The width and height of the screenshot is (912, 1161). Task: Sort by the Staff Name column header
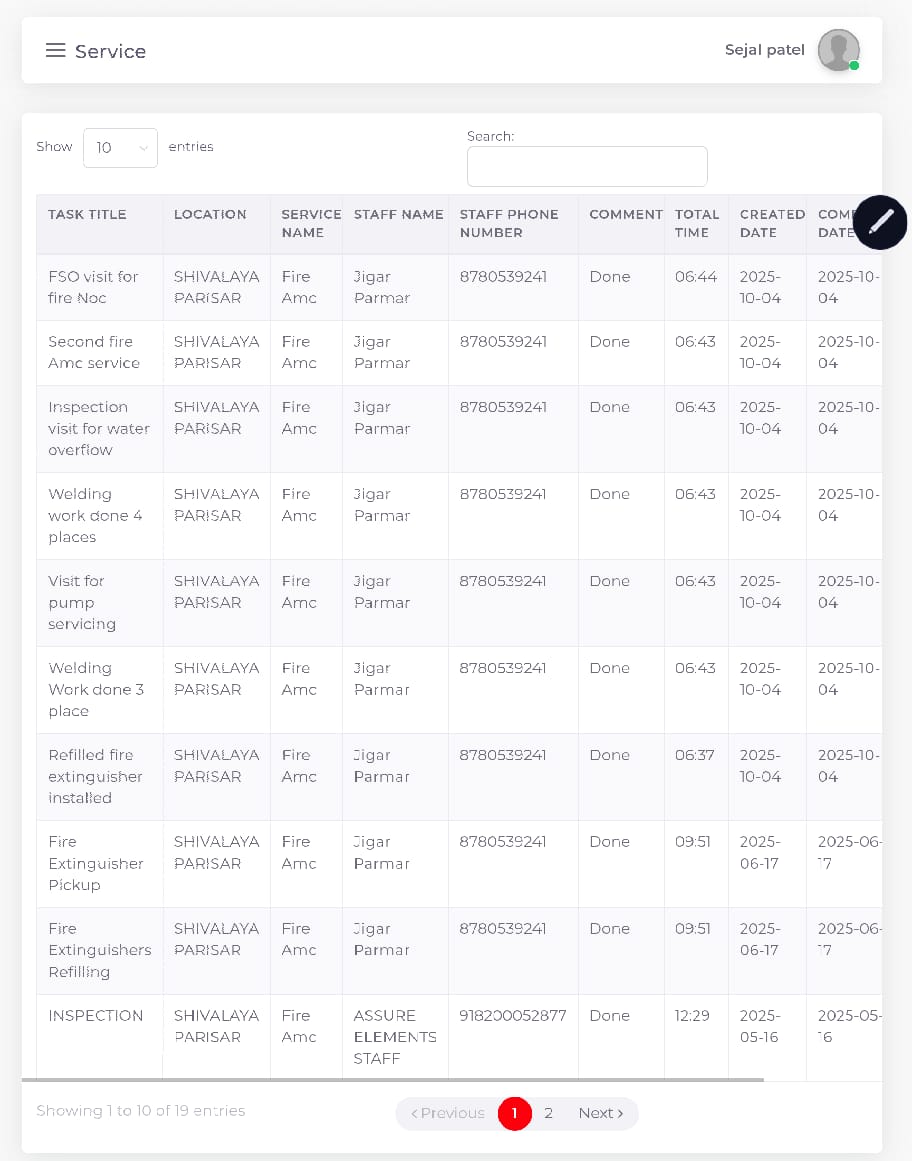click(x=398, y=214)
